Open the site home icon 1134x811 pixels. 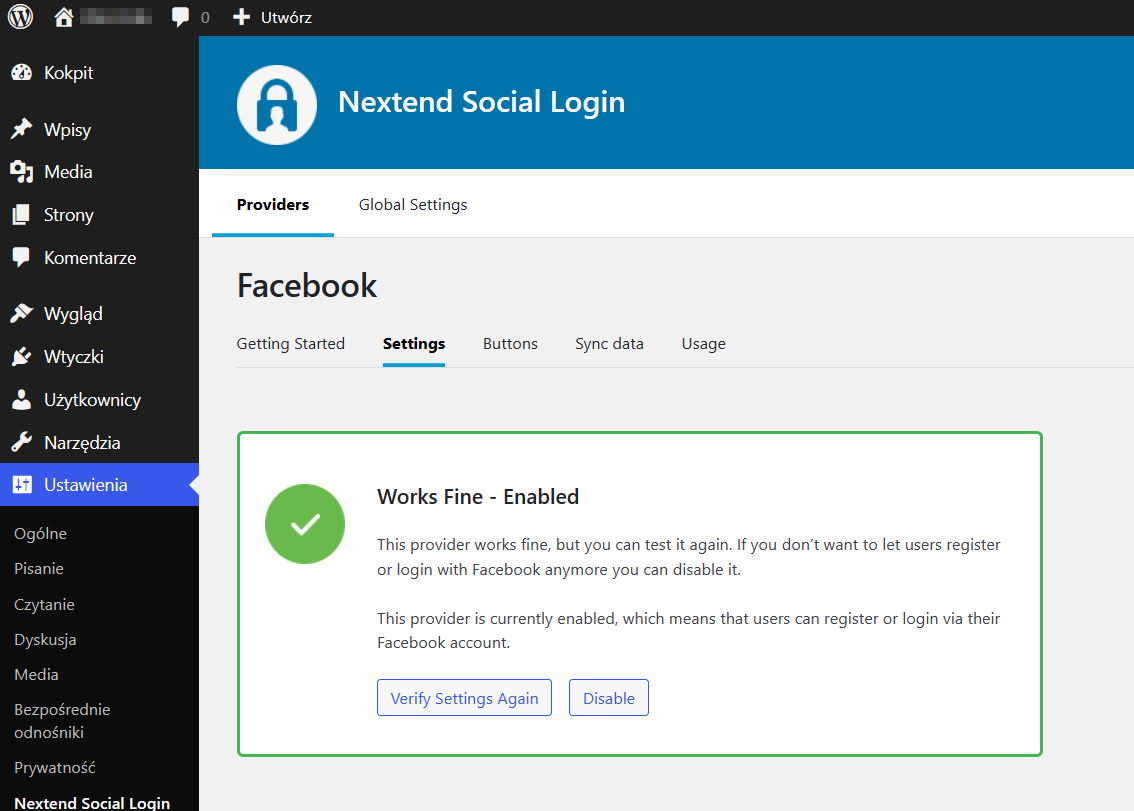(x=64, y=17)
